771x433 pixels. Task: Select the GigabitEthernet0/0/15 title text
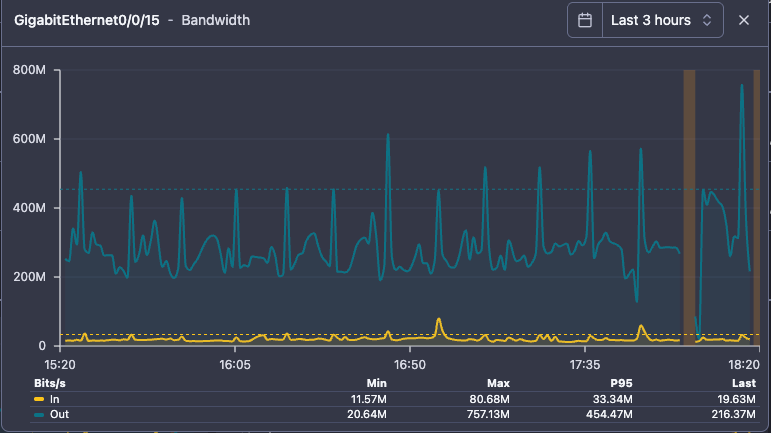point(87,20)
